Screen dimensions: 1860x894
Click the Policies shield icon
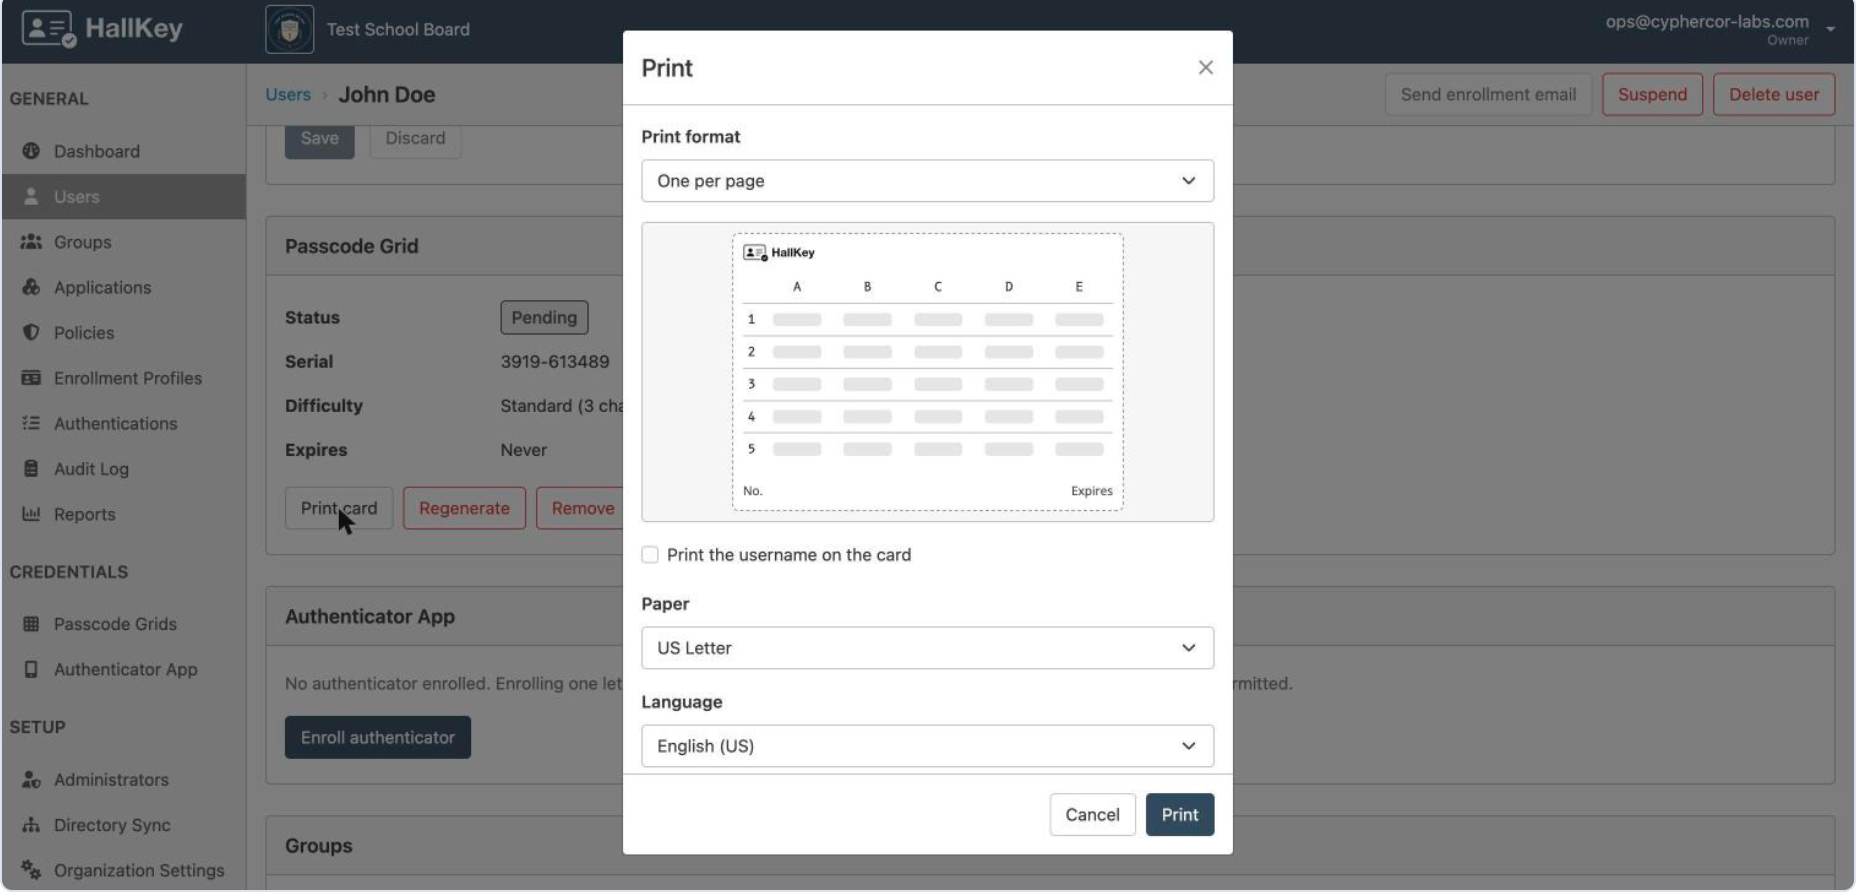(31, 332)
